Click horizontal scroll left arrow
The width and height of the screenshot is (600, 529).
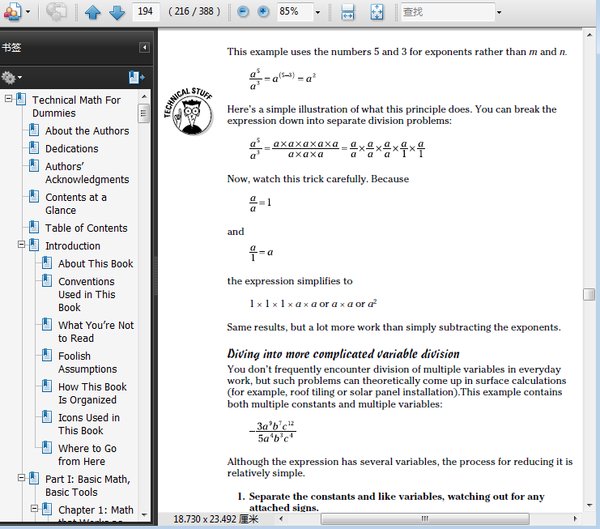(x=281, y=519)
